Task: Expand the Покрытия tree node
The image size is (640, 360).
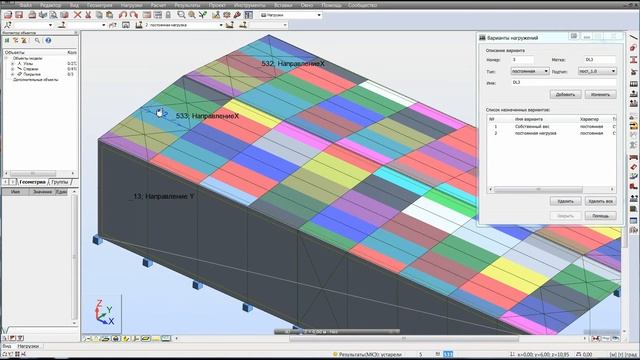Action: coord(12,74)
